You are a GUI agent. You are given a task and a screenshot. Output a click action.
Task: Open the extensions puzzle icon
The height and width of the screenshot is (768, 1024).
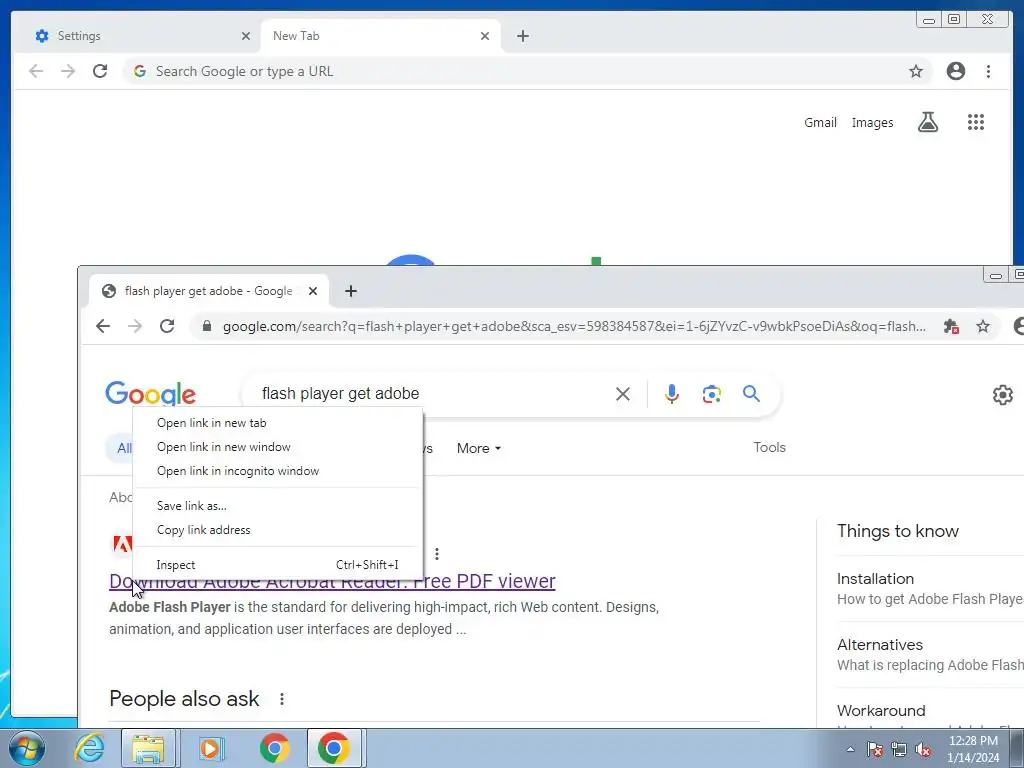click(951, 326)
